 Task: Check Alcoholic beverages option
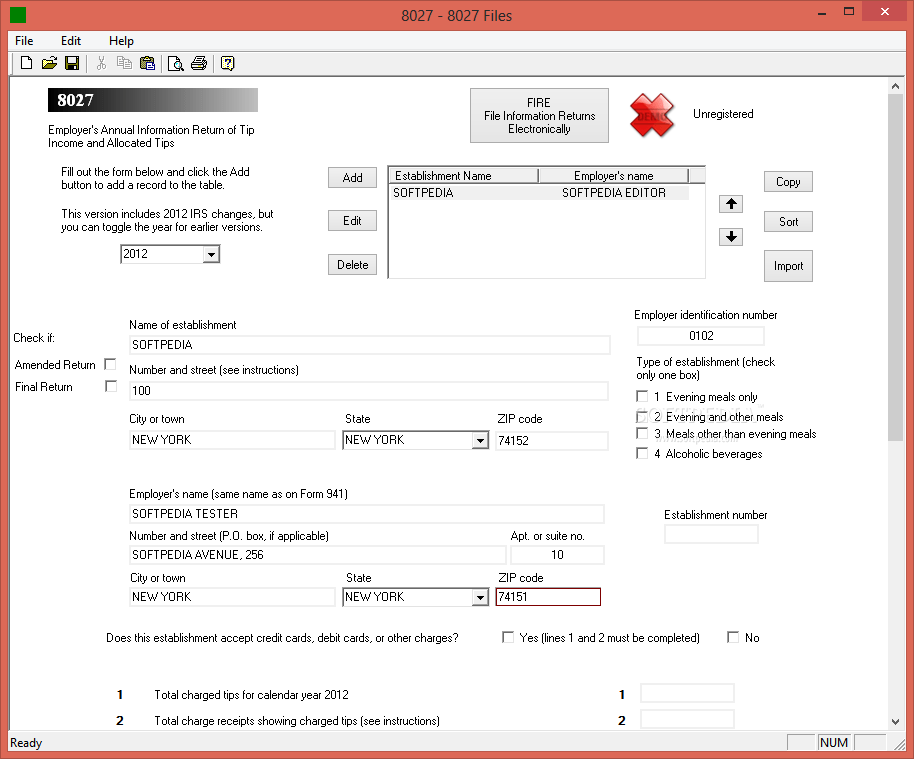click(642, 453)
